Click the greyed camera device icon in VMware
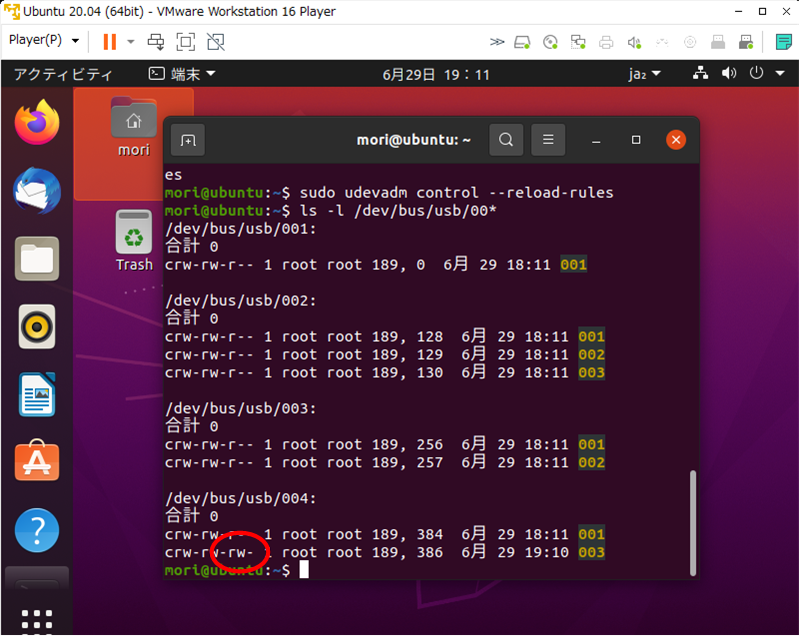This screenshot has width=800, height=636. point(690,42)
